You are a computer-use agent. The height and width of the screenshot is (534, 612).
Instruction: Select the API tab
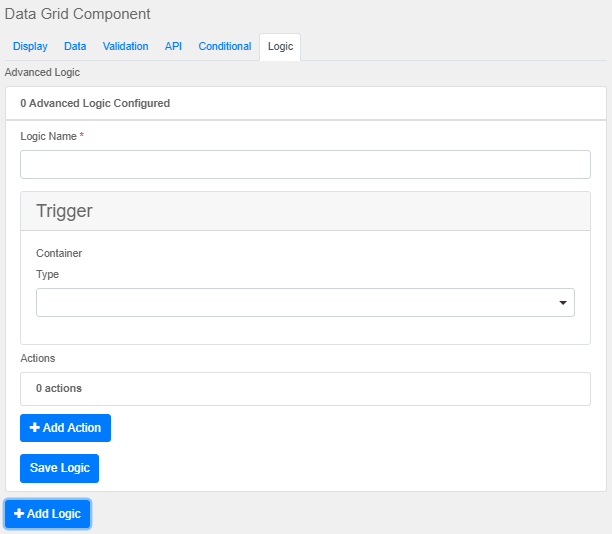point(173,46)
